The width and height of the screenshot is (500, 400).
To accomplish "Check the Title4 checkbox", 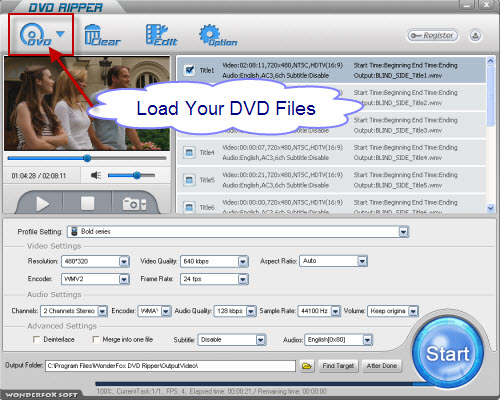I will click(189, 153).
